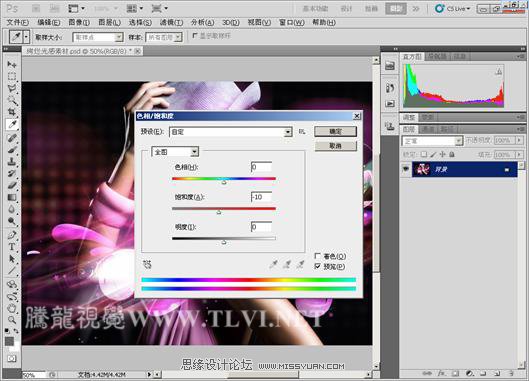Select the Line shape tool
This screenshot has width=529, height=381.
[x=12, y=270]
